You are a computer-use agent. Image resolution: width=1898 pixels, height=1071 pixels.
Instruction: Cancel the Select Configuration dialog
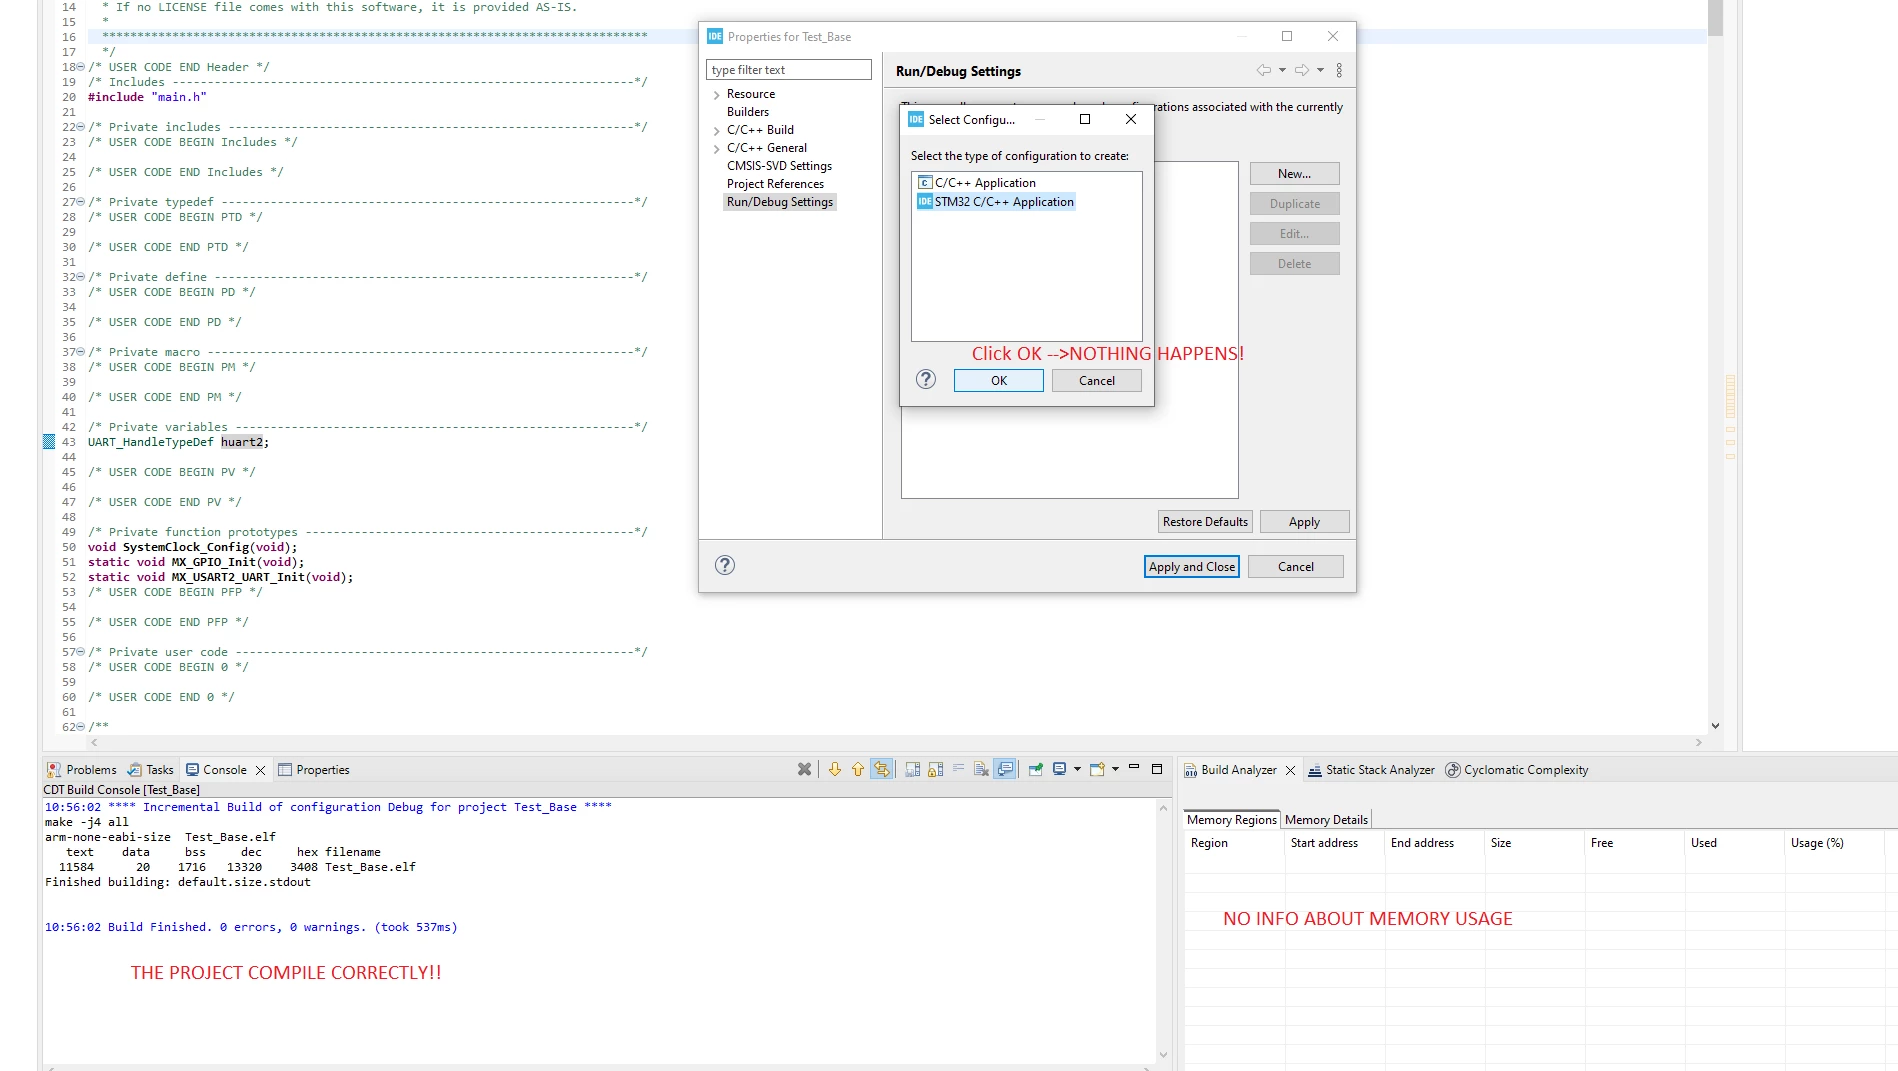pyautogui.click(x=1096, y=381)
